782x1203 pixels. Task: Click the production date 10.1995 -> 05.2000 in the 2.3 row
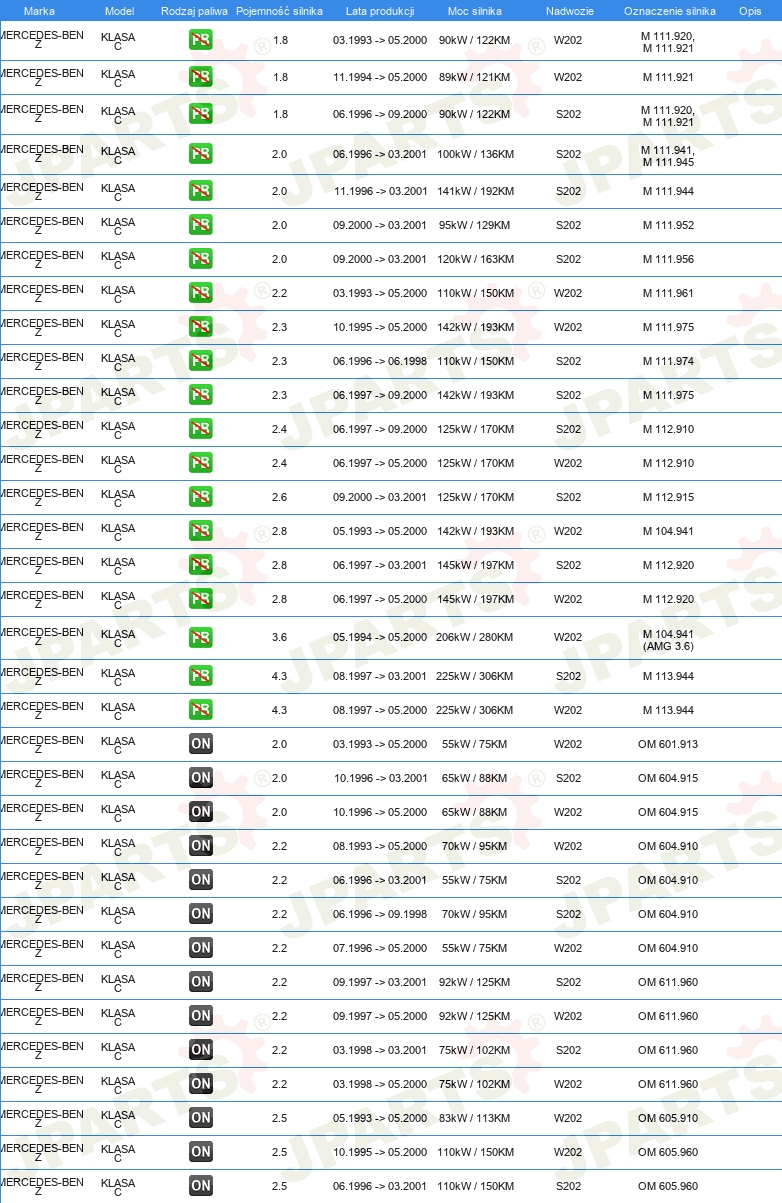380,327
